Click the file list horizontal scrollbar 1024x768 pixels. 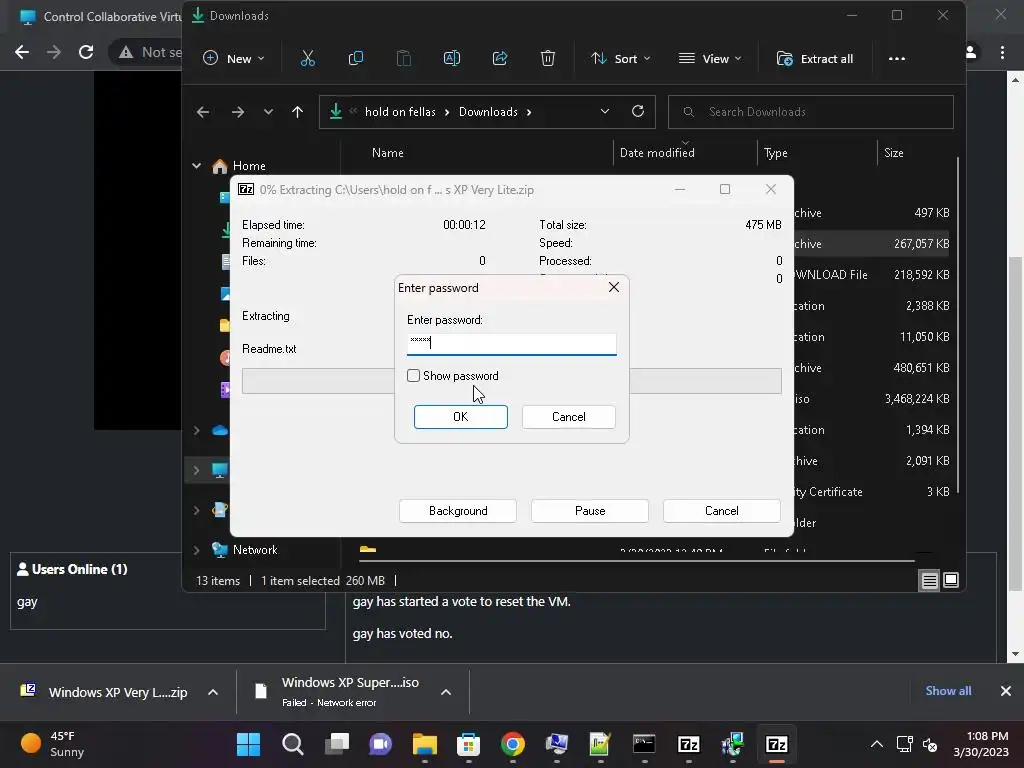tap(637, 560)
